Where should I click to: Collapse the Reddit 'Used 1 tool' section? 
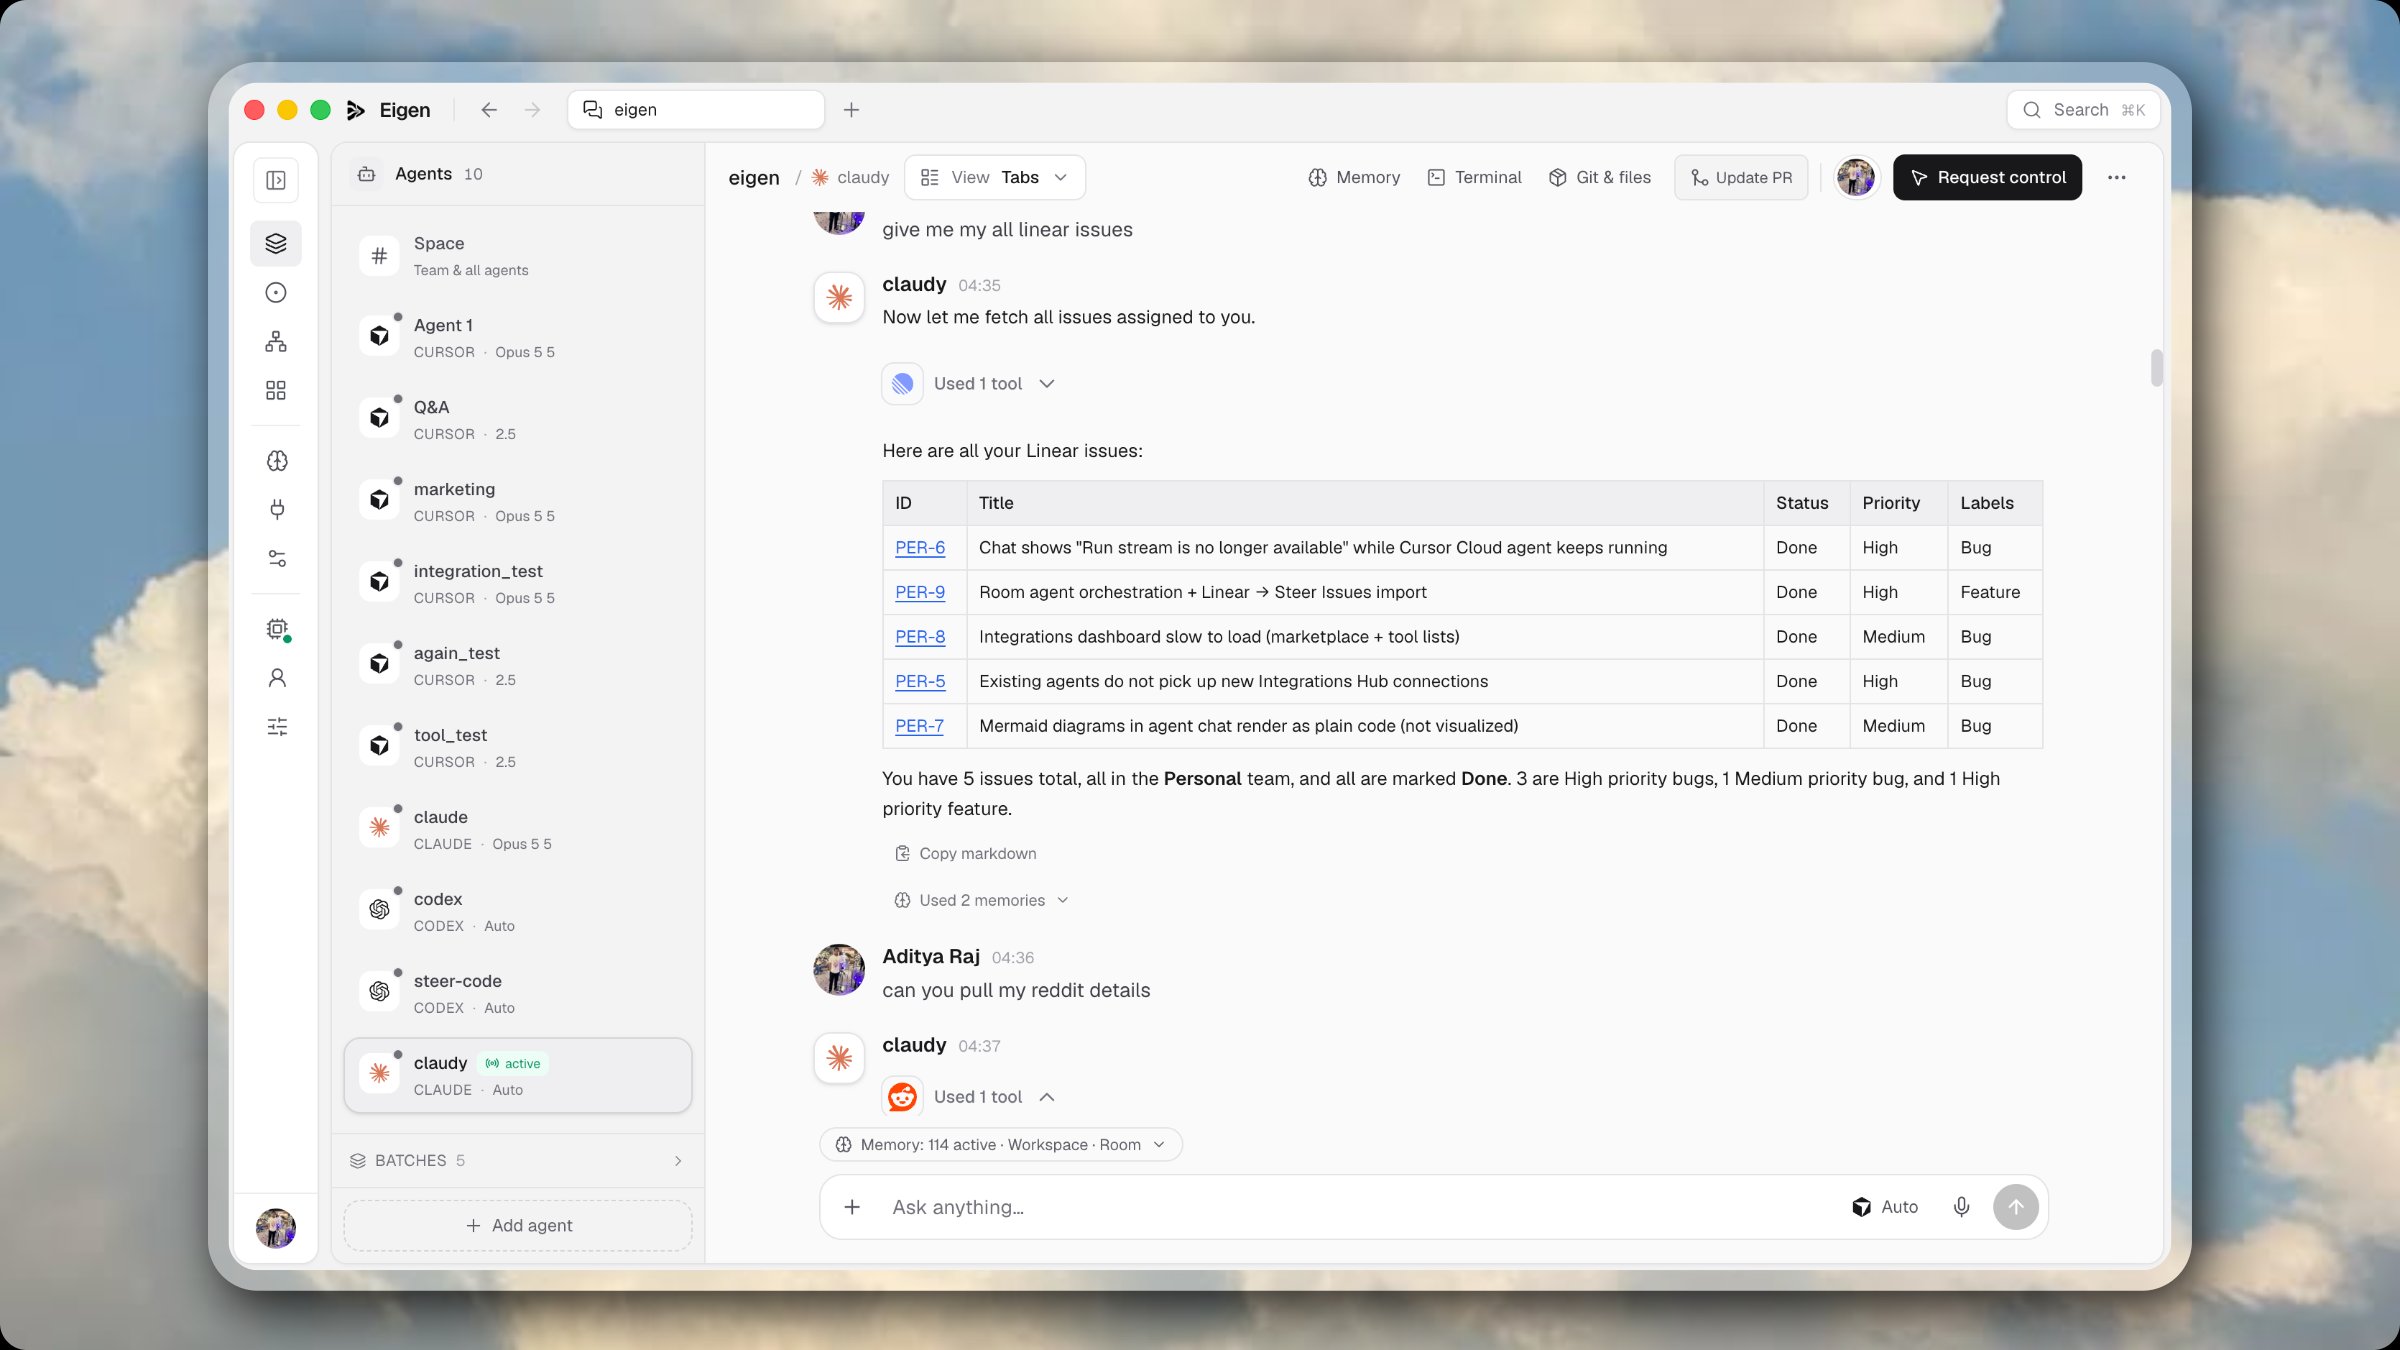click(x=969, y=1097)
